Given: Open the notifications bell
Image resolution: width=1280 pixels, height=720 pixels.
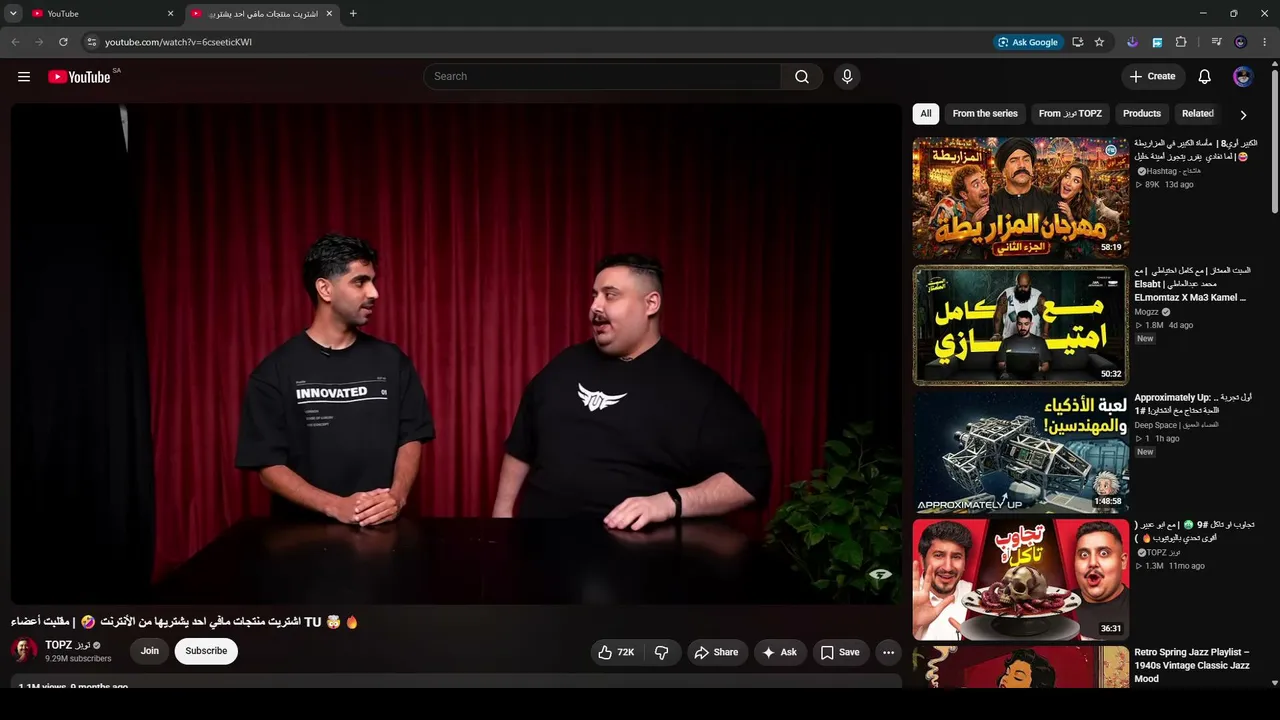Looking at the screenshot, I should (1205, 77).
